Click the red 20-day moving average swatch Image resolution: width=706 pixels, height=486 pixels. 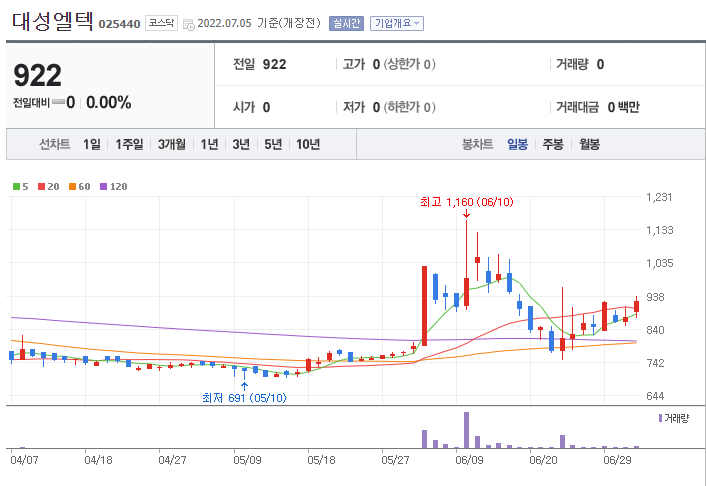[41, 186]
